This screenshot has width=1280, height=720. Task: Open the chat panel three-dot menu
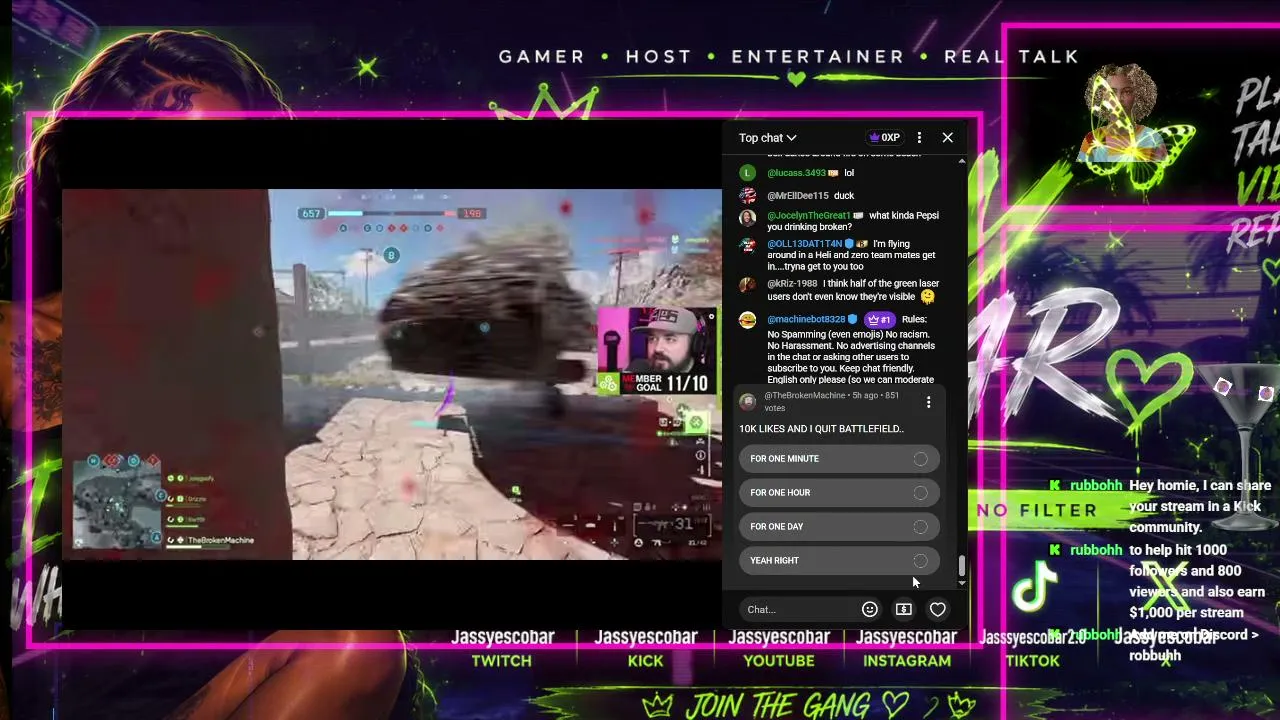919,138
